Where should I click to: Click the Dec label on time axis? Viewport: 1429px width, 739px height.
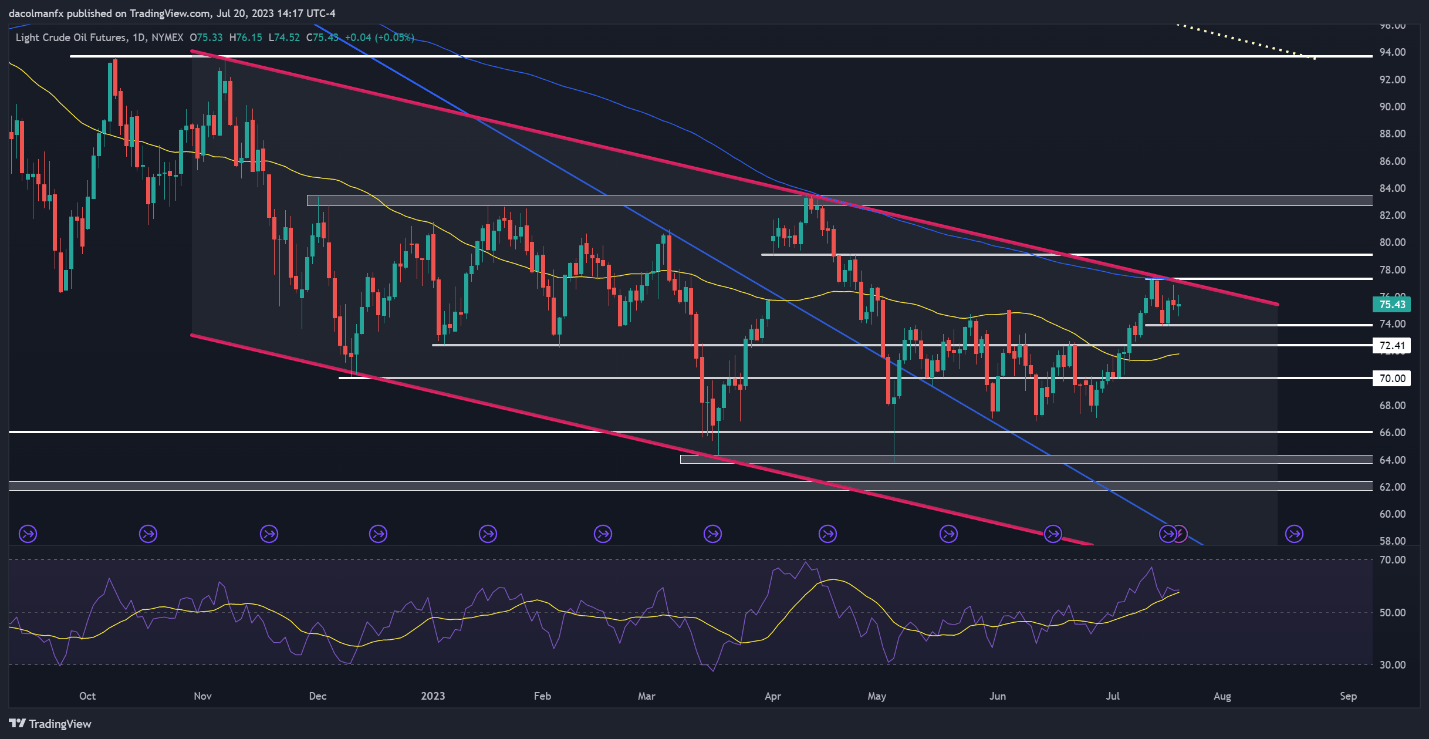(x=318, y=694)
